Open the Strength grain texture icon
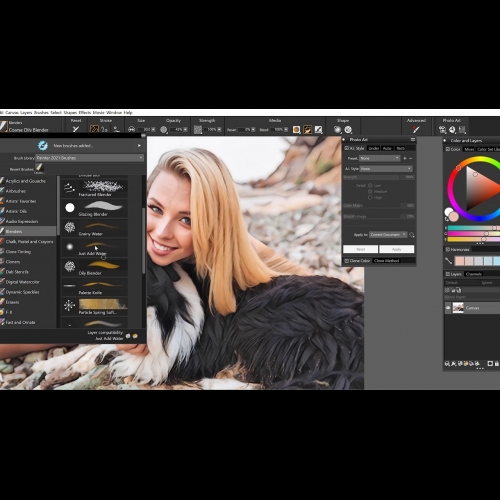 click(x=198, y=129)
